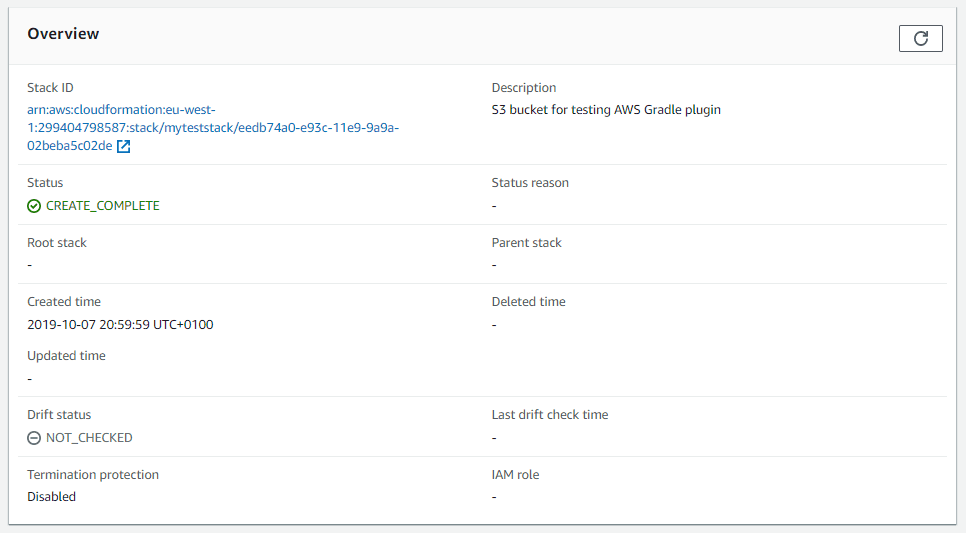The image size is (966, 533).
Task: Click the NOT_CHECKED drift status text
Action: [x=89, y=438]
